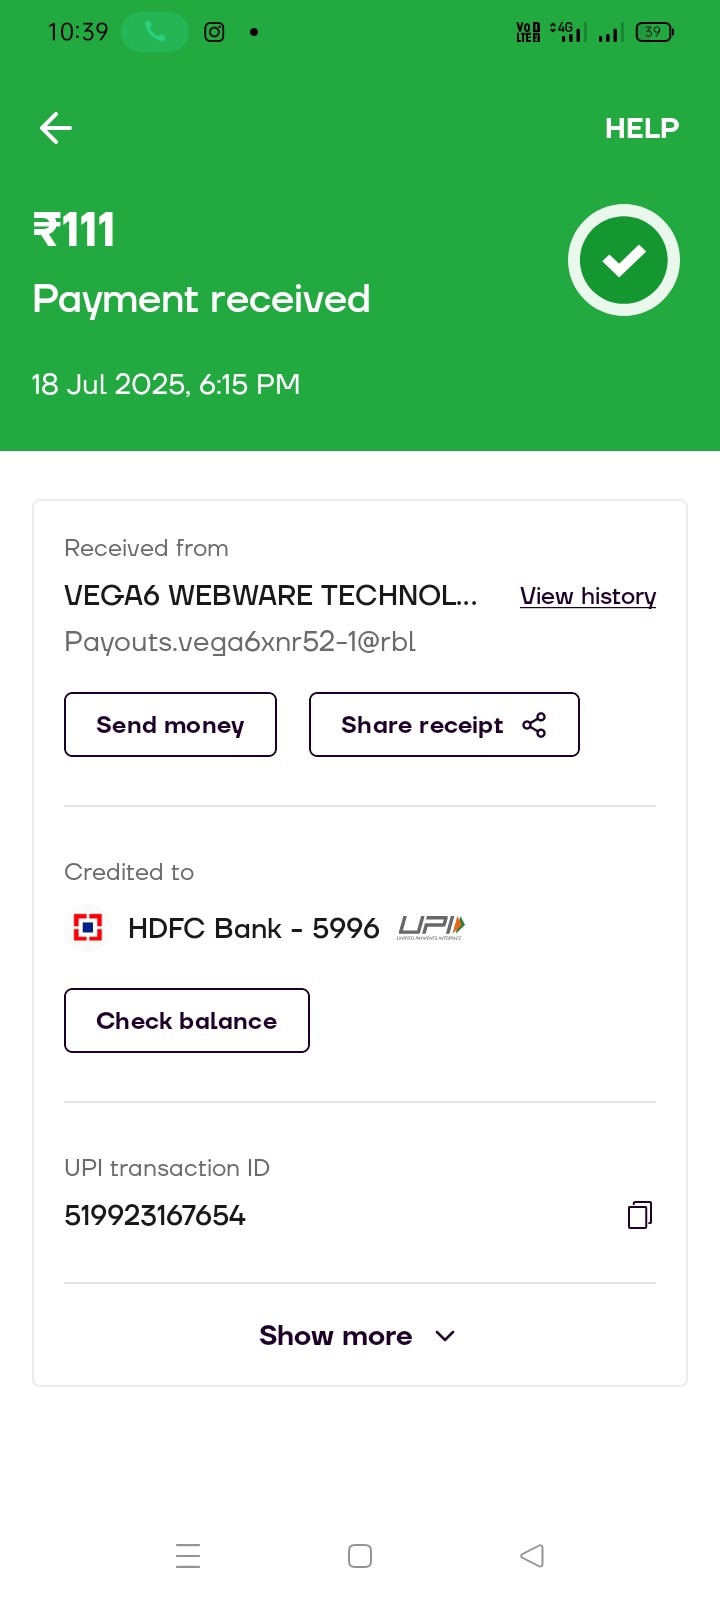Tap the Instagram notification icon in status bar
This screenshot has height=1600, width=720.
(x=214, y=32)
